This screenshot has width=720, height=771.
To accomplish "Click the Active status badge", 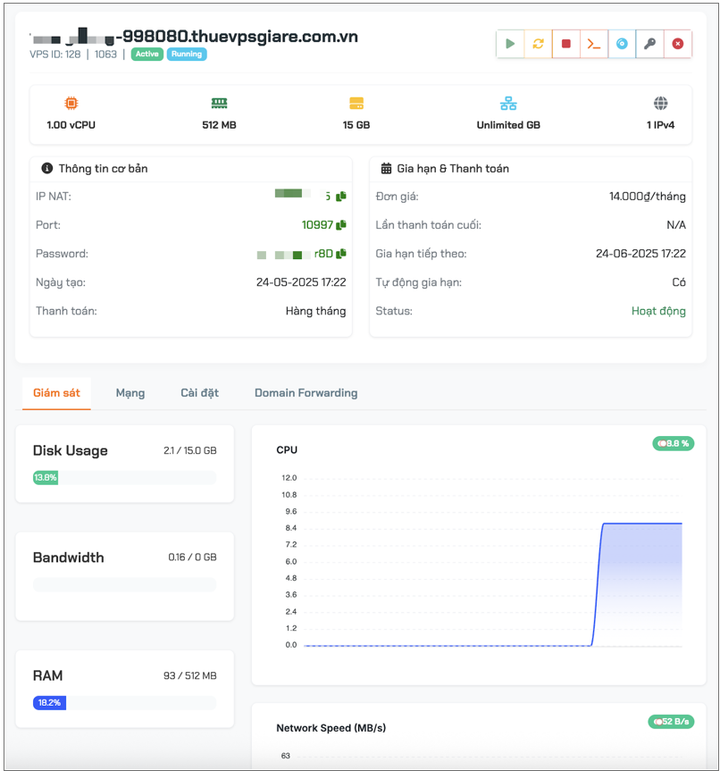I will (147, 54).
